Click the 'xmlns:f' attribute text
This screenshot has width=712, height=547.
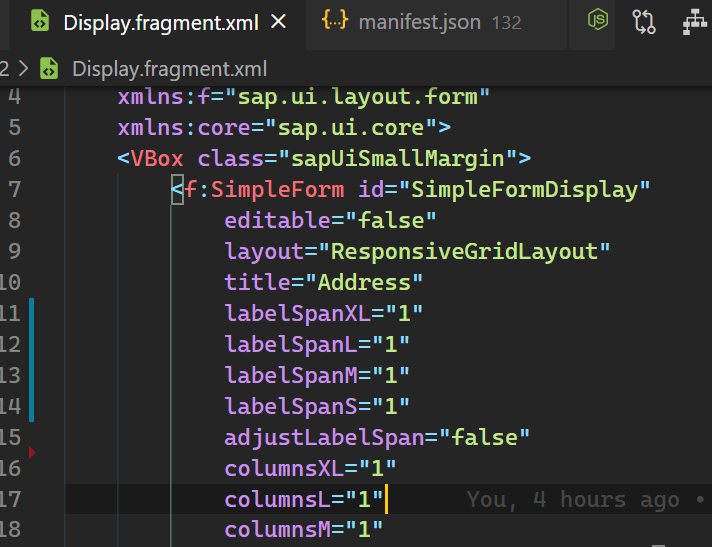point(164,97)
